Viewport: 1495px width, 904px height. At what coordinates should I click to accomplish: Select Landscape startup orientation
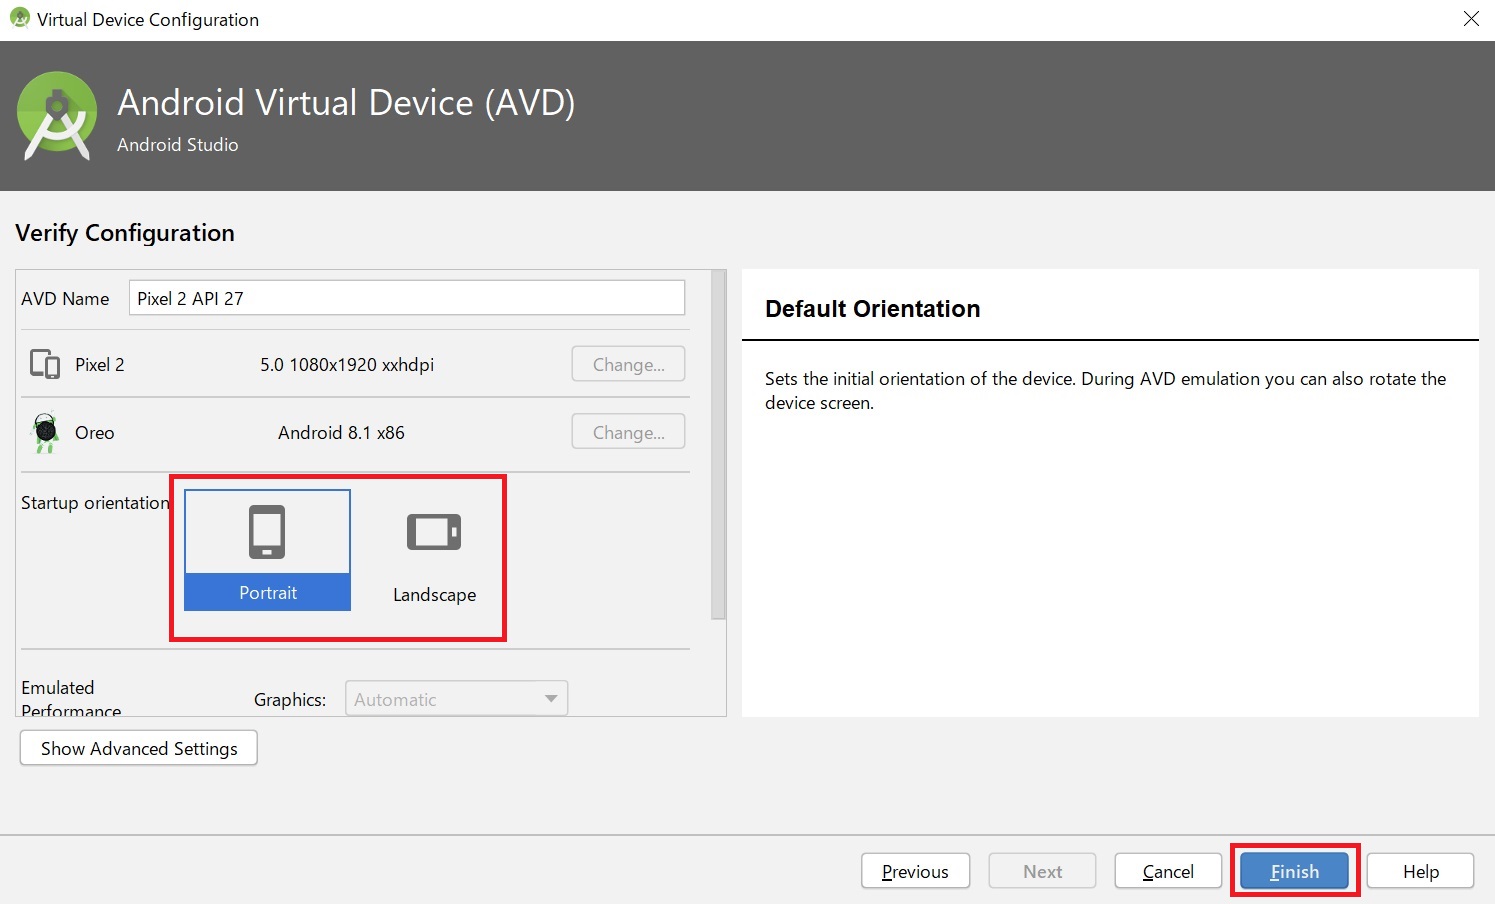click(x=434, y=550)
